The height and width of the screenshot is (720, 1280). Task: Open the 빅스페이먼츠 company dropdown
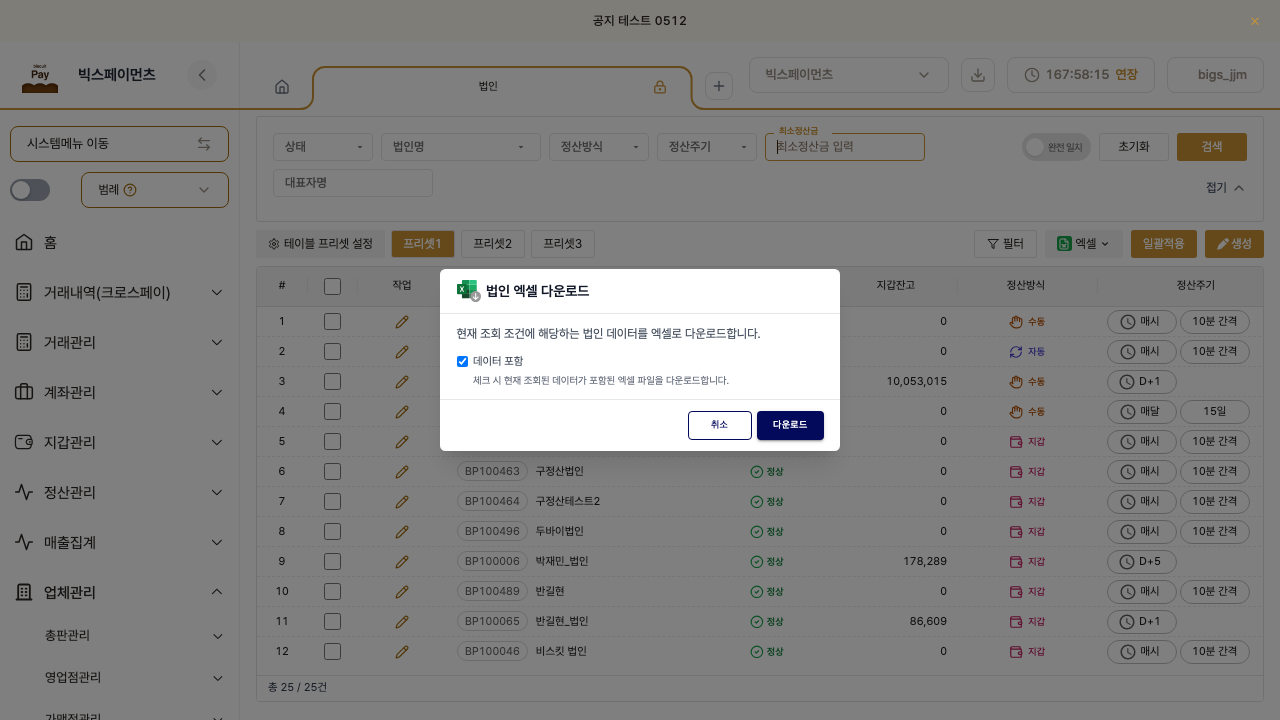tap(849, 75)
